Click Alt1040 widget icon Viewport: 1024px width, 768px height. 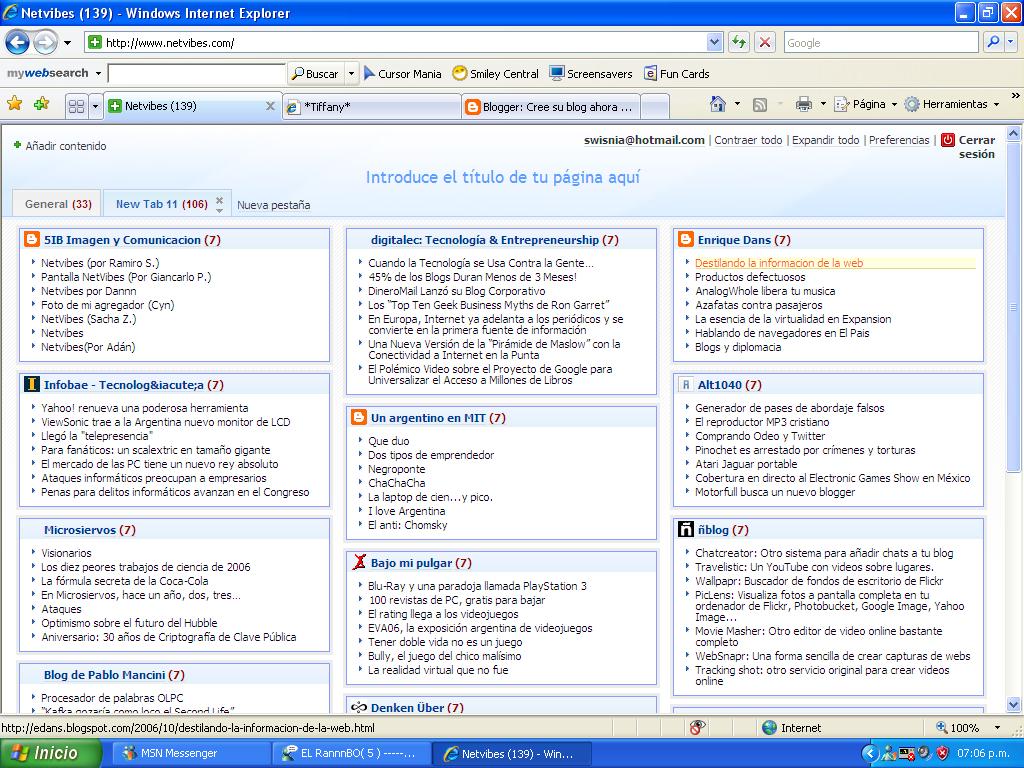click(686, 385)
